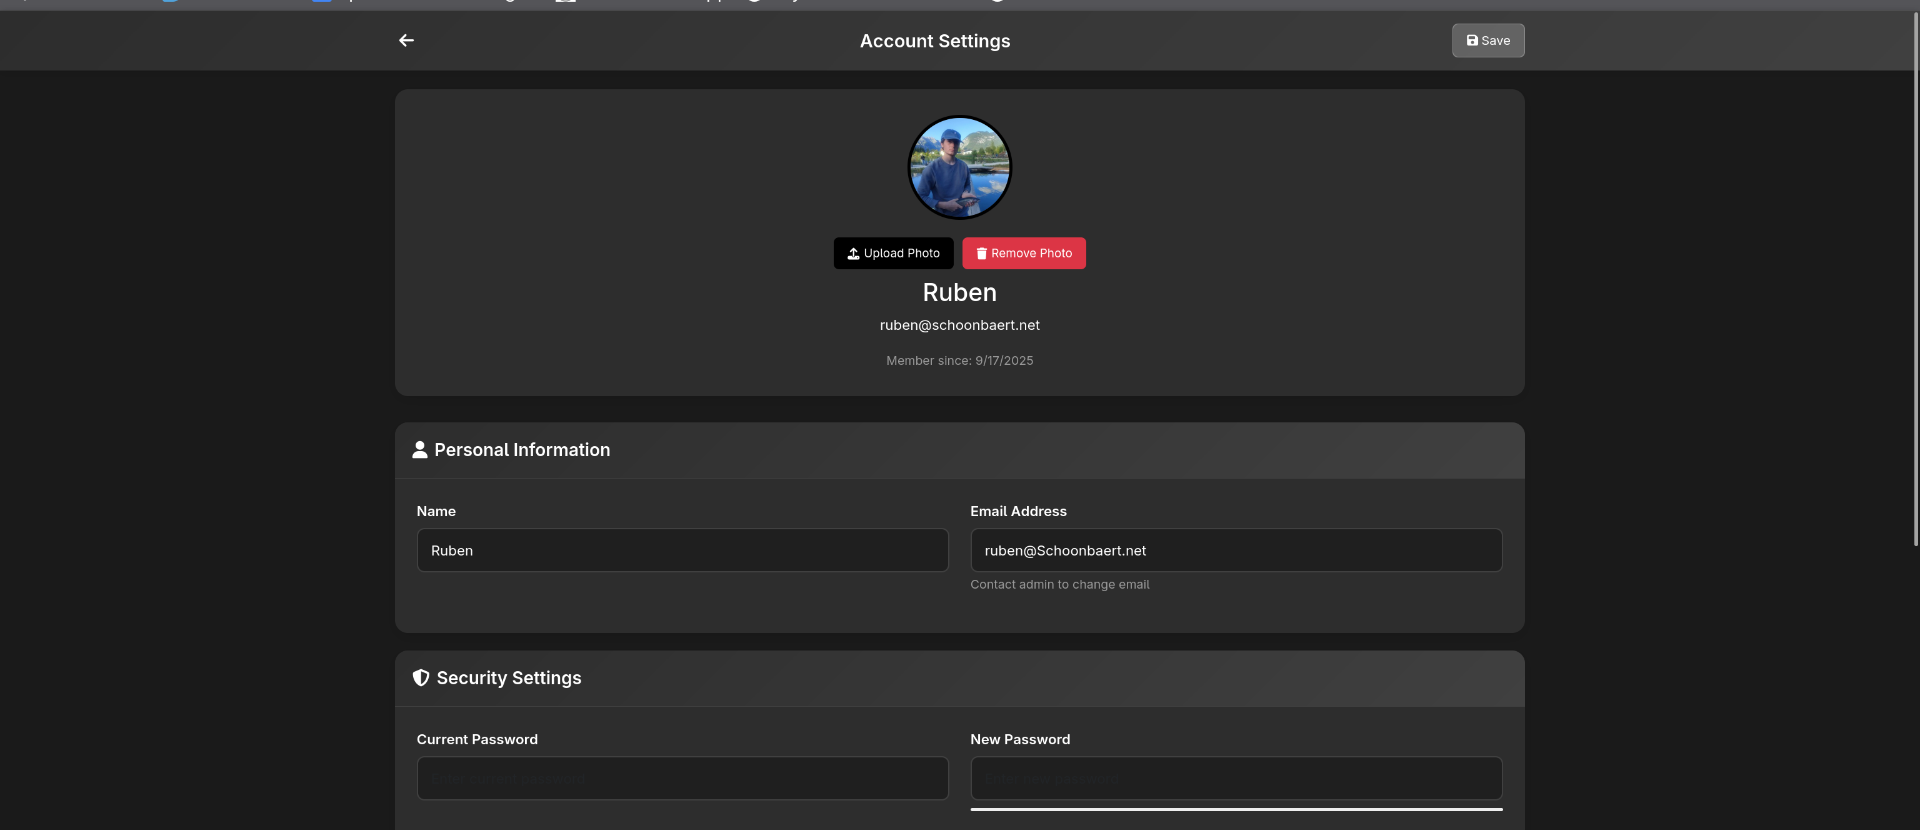The height and width of the screenshot is (830, 1920).
Task: Select the Current Password input box
Action: point(682,779)
